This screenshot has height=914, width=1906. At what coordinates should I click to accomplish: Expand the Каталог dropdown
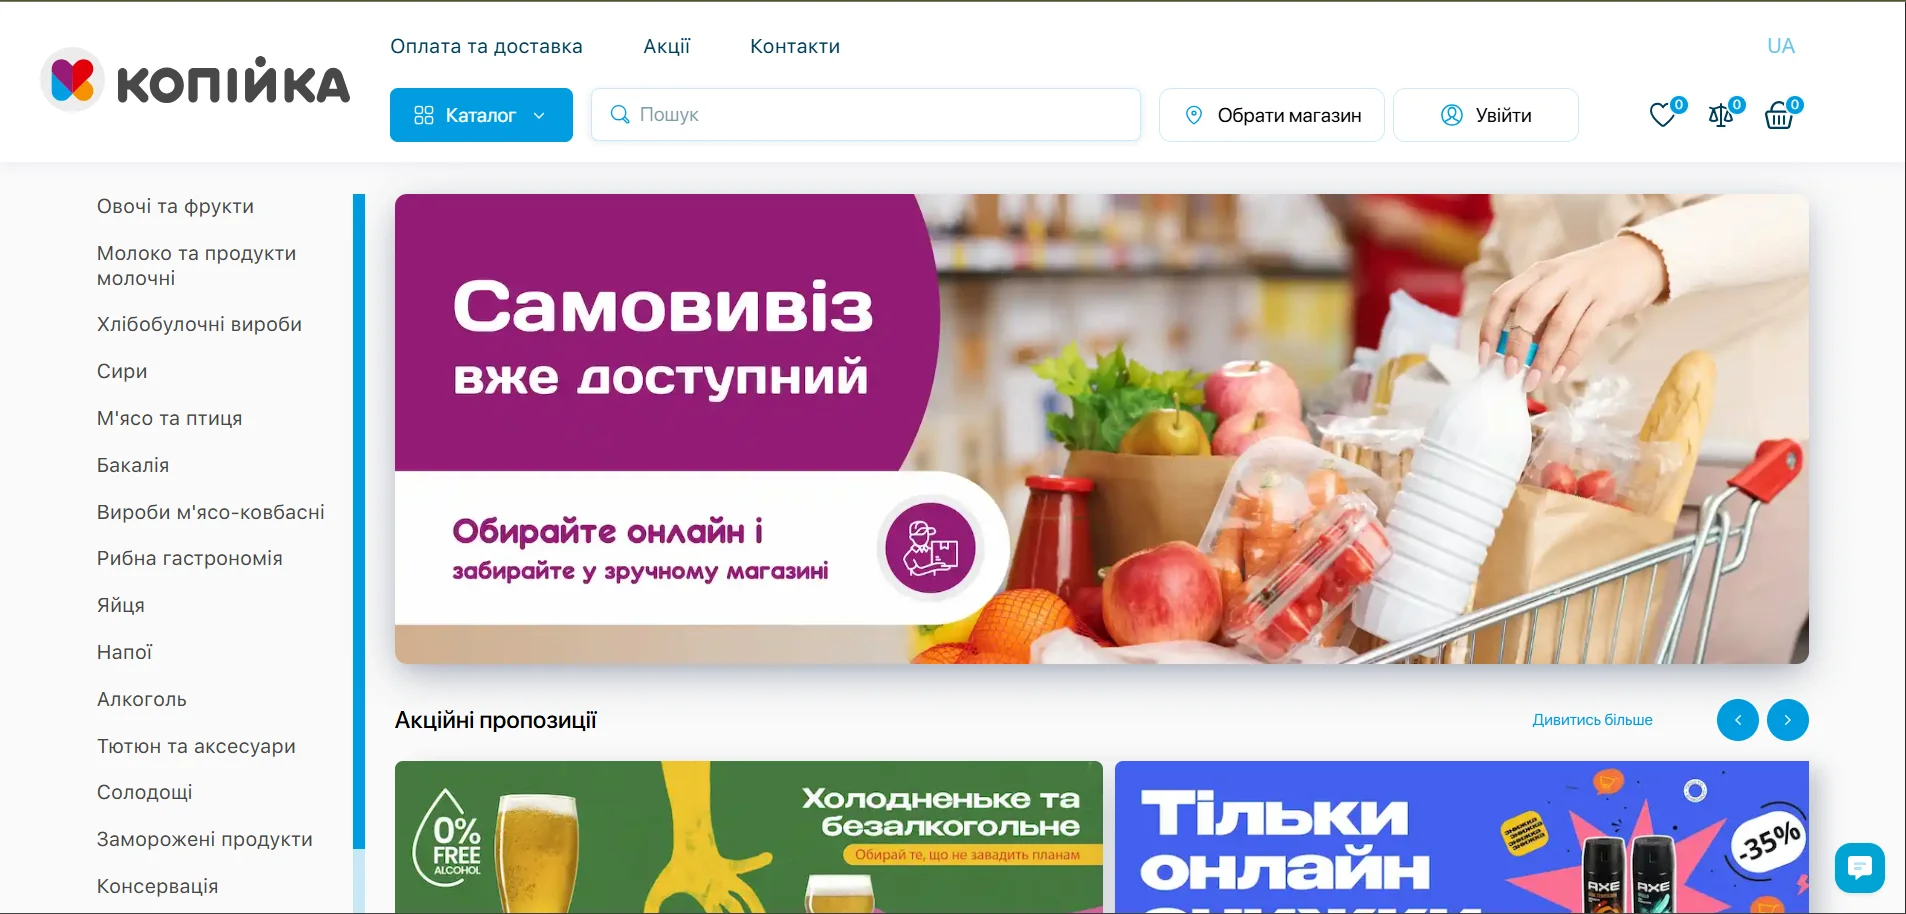pyautogui.click(x=481, y=115)
